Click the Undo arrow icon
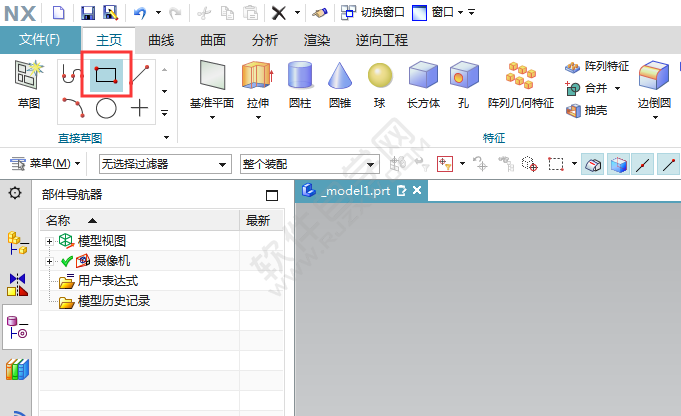The image size is (681, 416). click(x=140, y=13)
